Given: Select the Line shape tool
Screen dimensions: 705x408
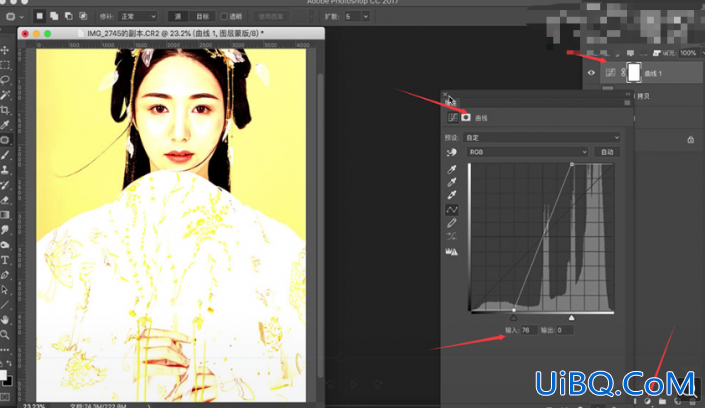Looking at the screenshot, I should click(x=5, y=305).
